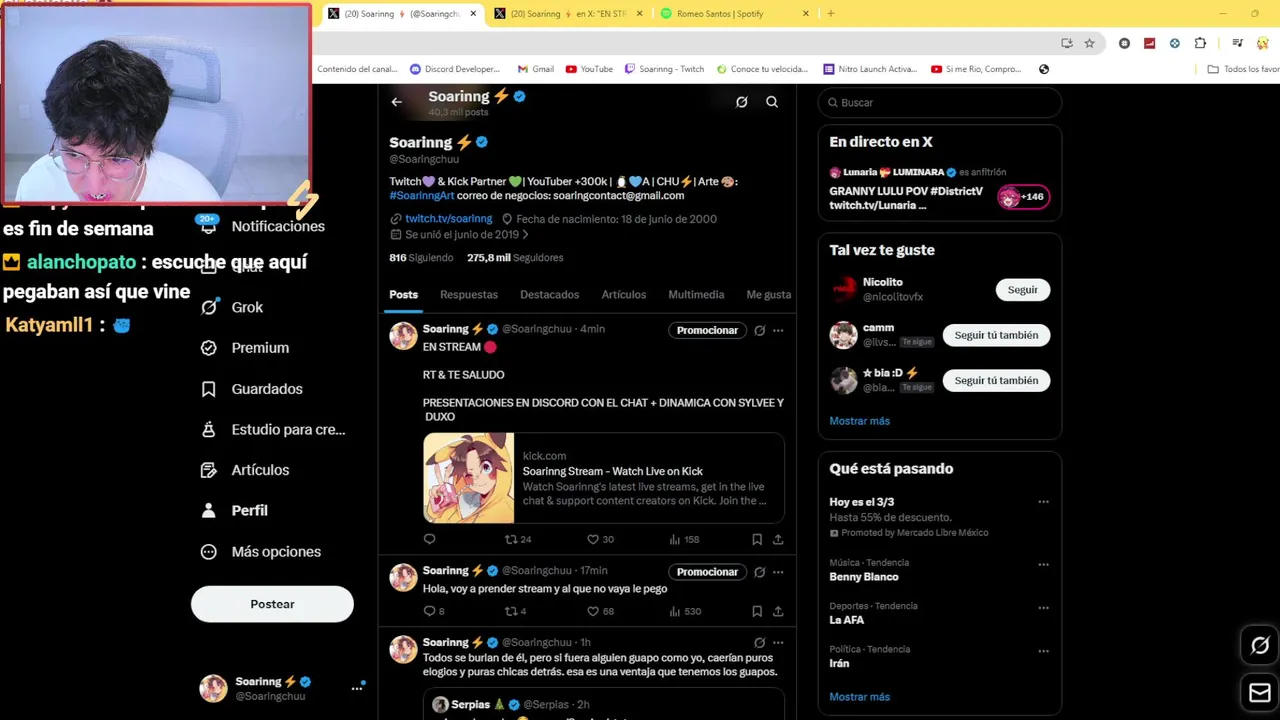1280x720 pixels.
Task: Switch to the Me gusta tab
Action: coord(768,295)
